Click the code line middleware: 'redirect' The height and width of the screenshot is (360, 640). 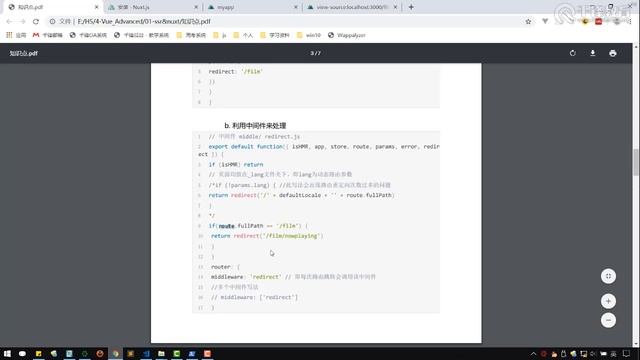(x=246, y=277)
